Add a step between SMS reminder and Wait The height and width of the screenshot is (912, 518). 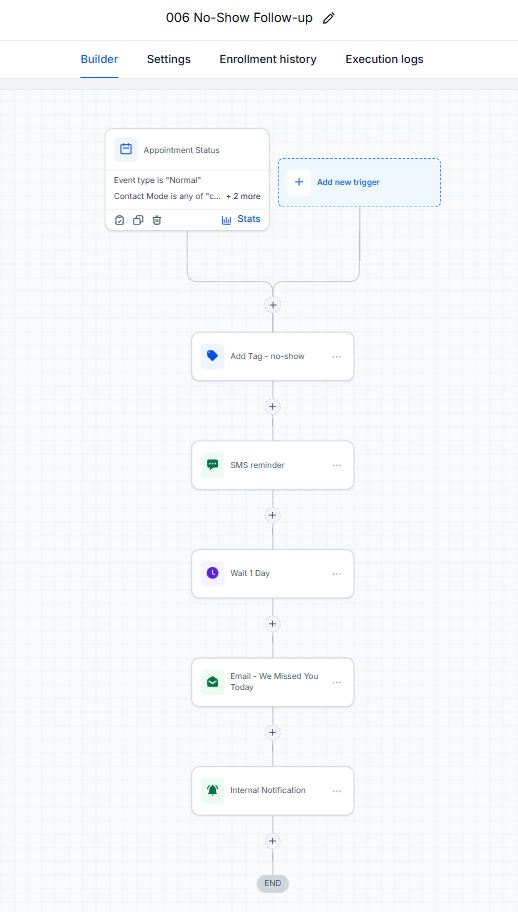click(273, 515)
